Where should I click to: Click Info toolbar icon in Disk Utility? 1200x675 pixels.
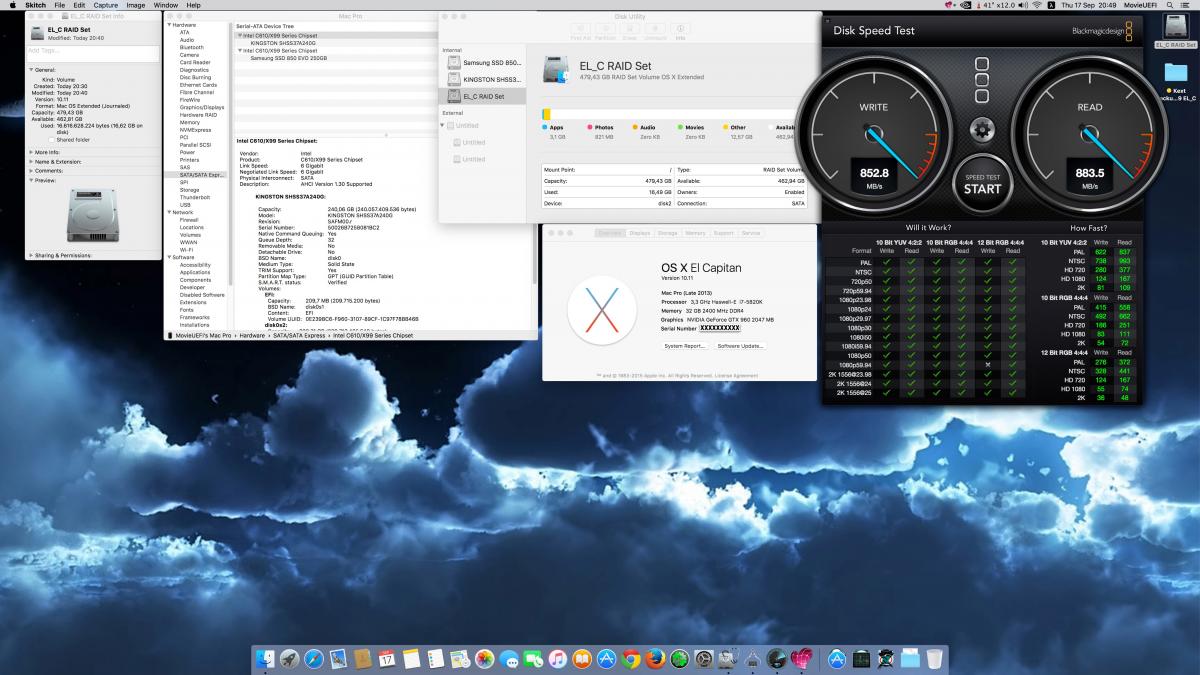click(x=680, y=32)
